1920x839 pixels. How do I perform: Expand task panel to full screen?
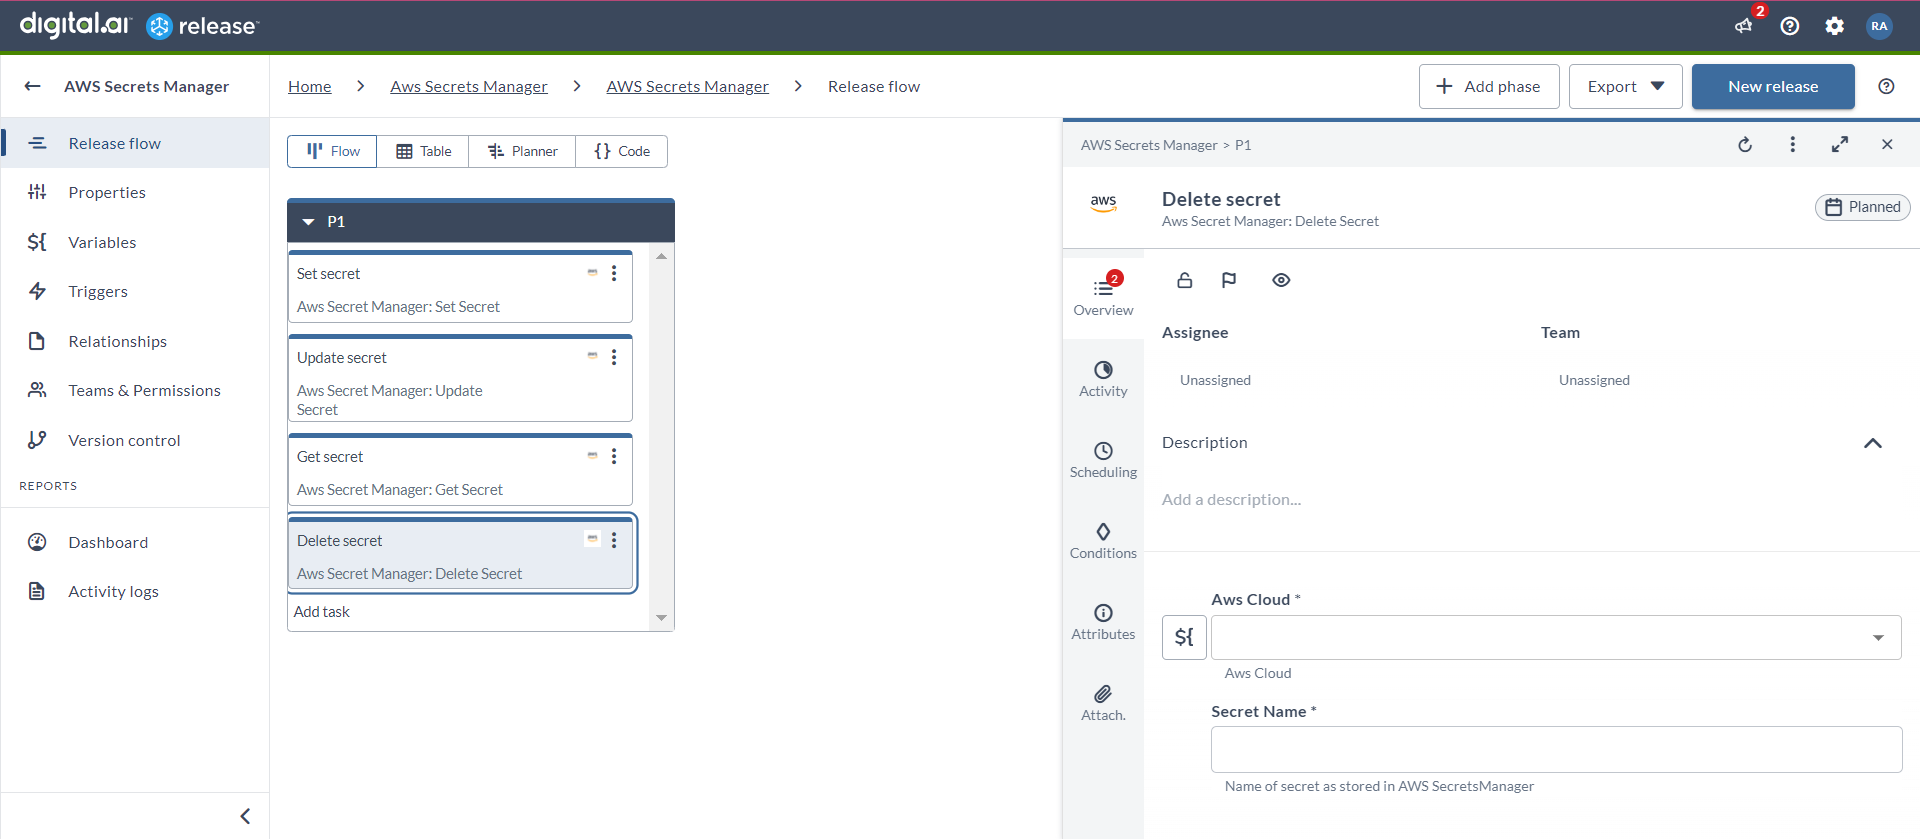tap(1839, 145)
